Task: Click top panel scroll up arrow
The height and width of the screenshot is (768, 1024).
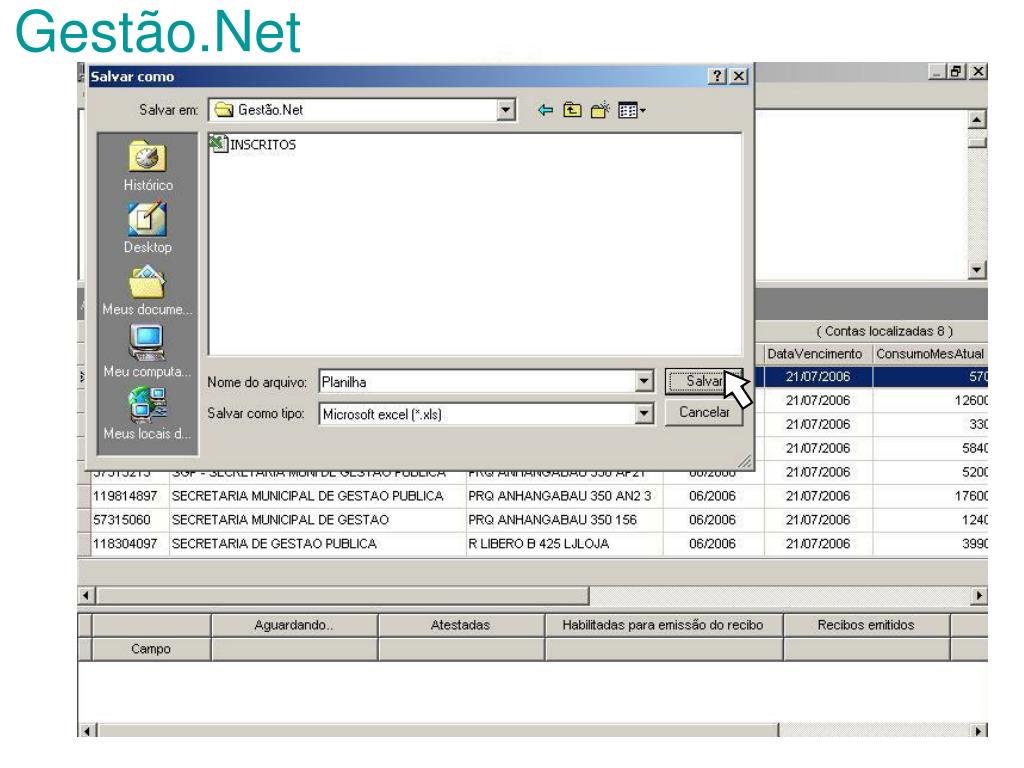Action: pos(976,120)
